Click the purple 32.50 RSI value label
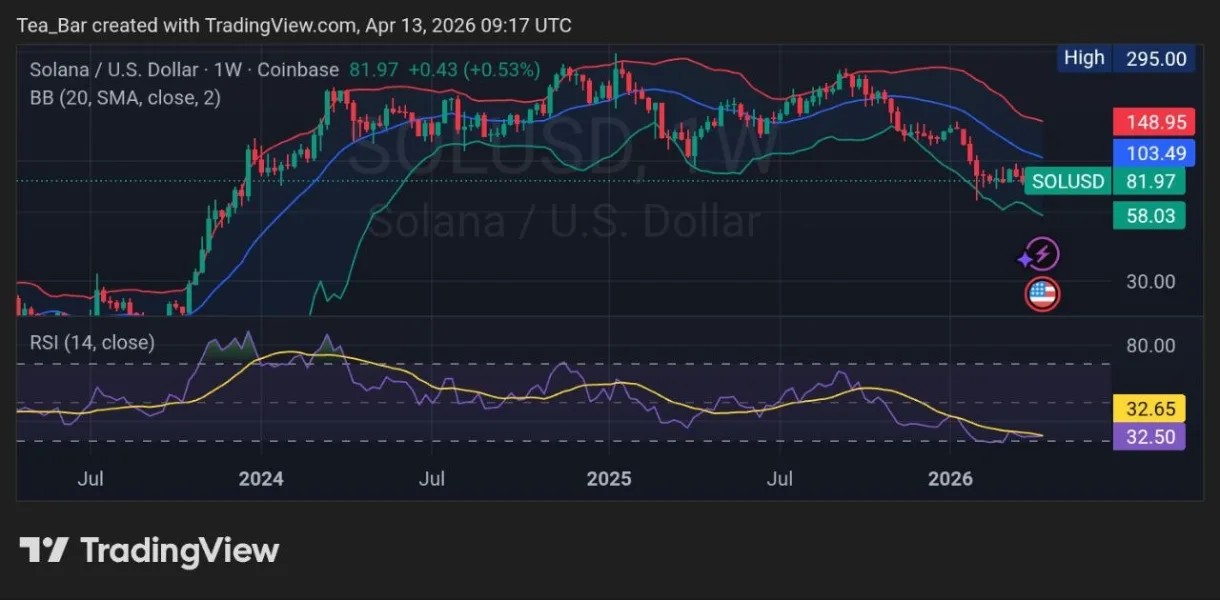 coord(1149,436)
